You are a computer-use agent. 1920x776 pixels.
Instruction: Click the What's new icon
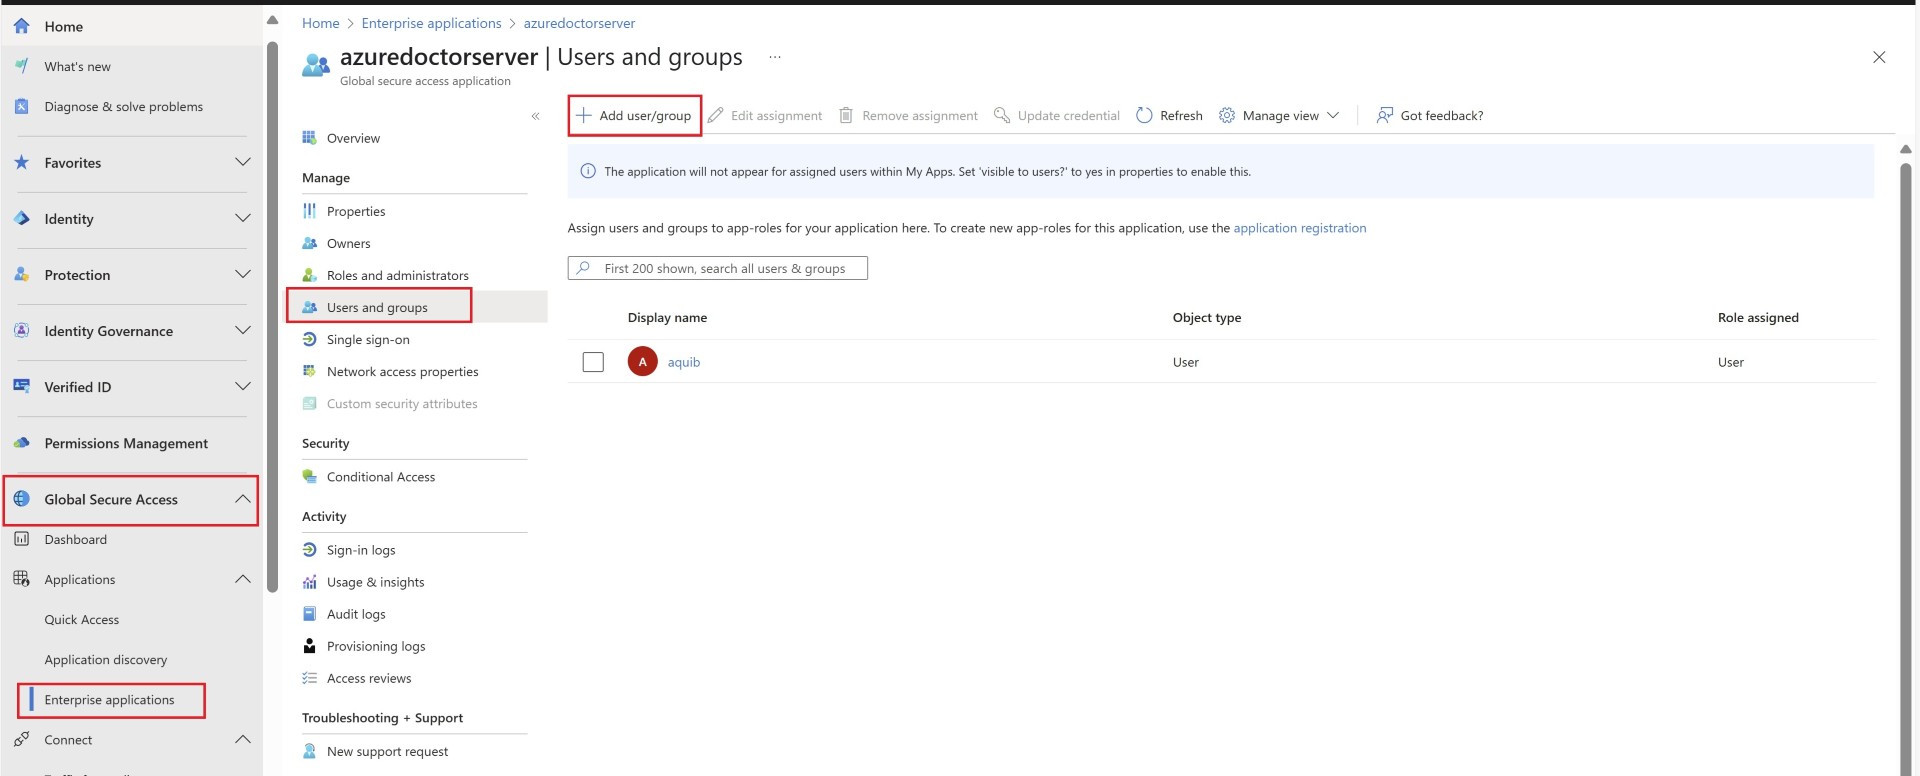coord(21,66)
